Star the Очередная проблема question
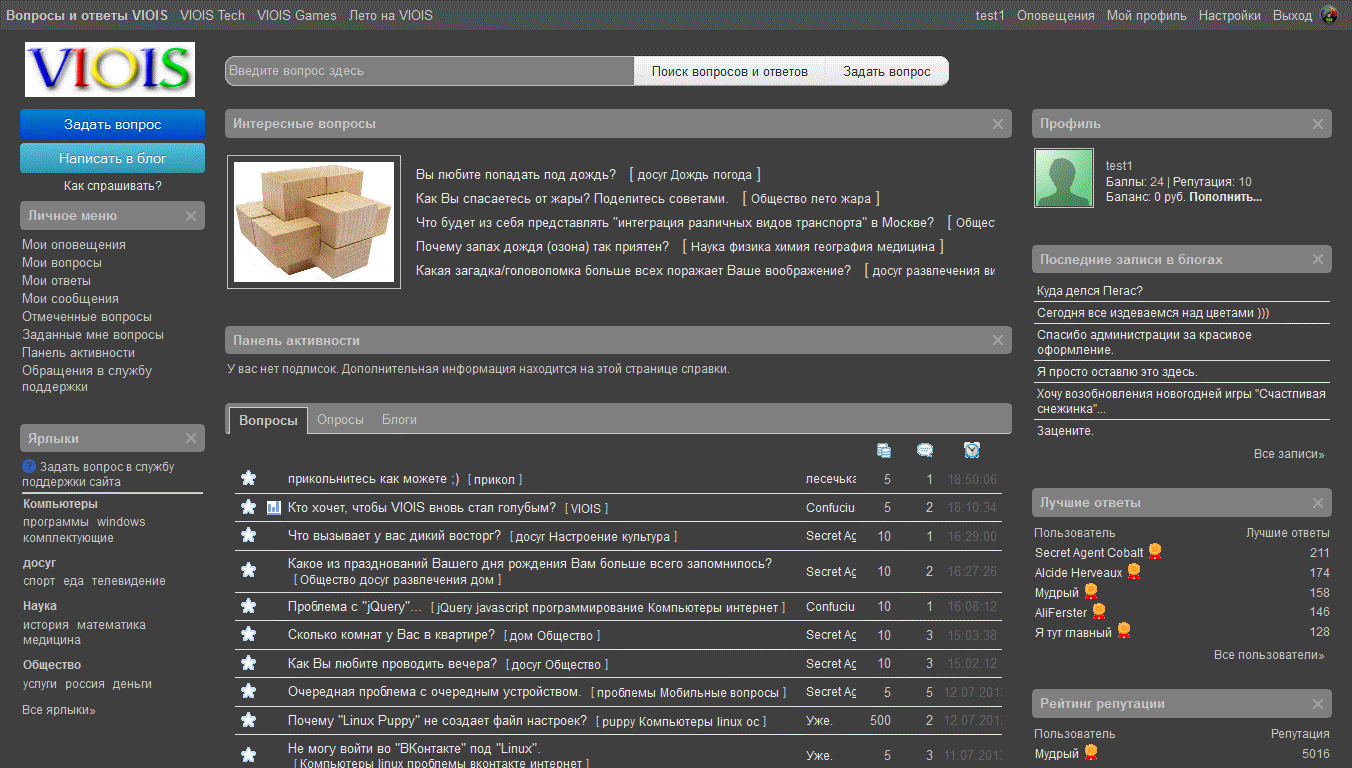Viewport: 1352px width, 768px height. point(248,691)
